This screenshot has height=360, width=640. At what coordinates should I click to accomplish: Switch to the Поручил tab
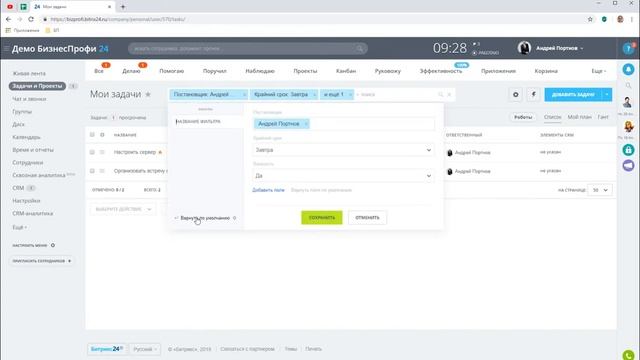pos(214,71)
